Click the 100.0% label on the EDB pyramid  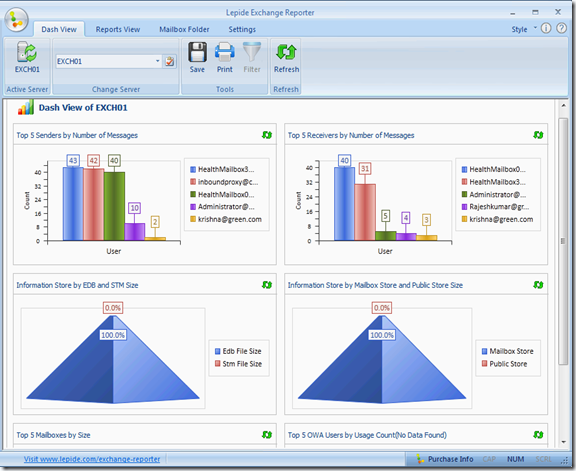(113, 335)
